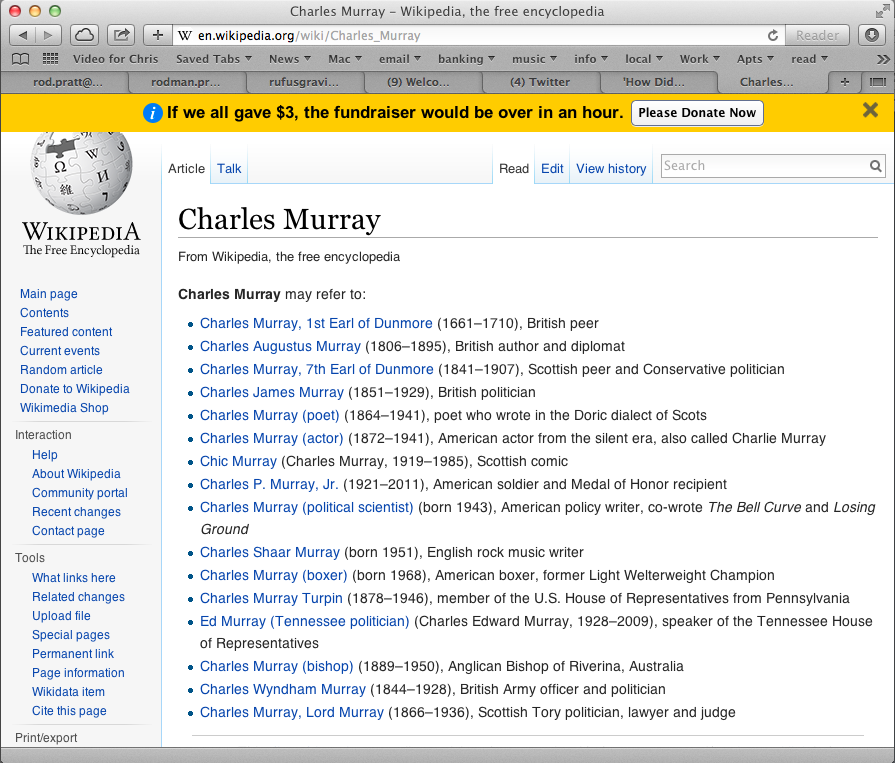Open the Charles Murray (poet) link

pos(269,415)
